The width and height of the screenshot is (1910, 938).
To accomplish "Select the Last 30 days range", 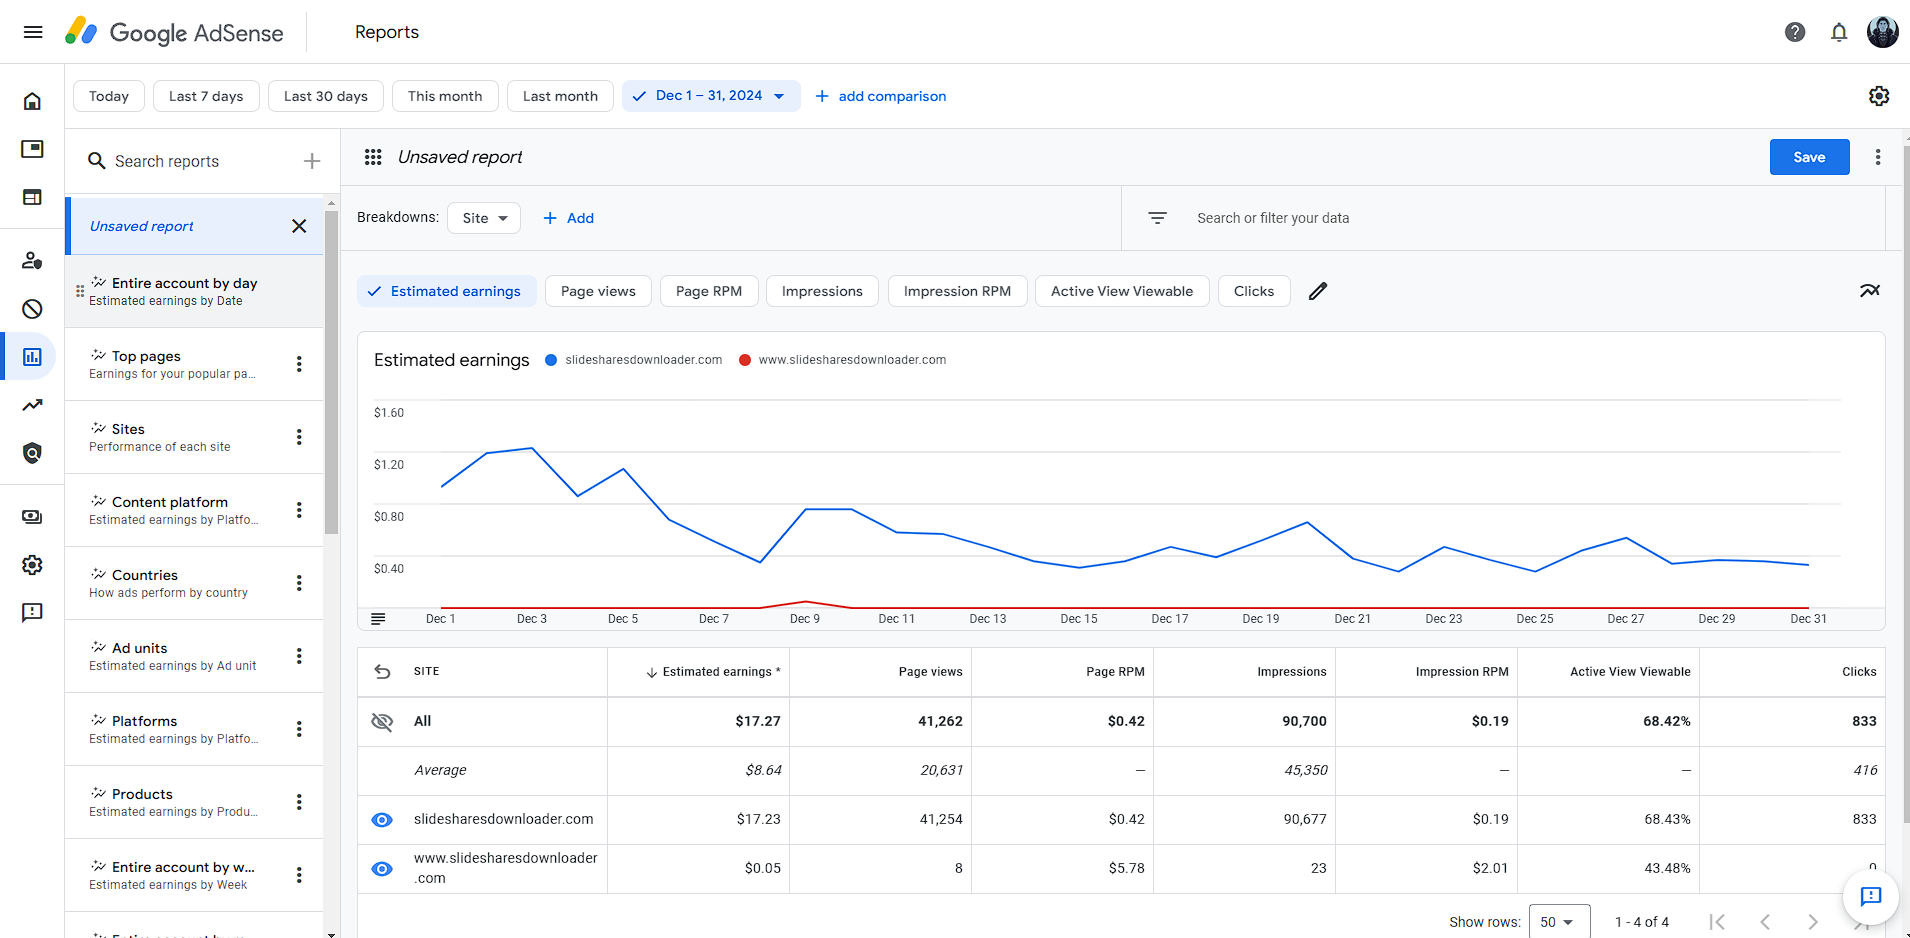I will [326, 96].
